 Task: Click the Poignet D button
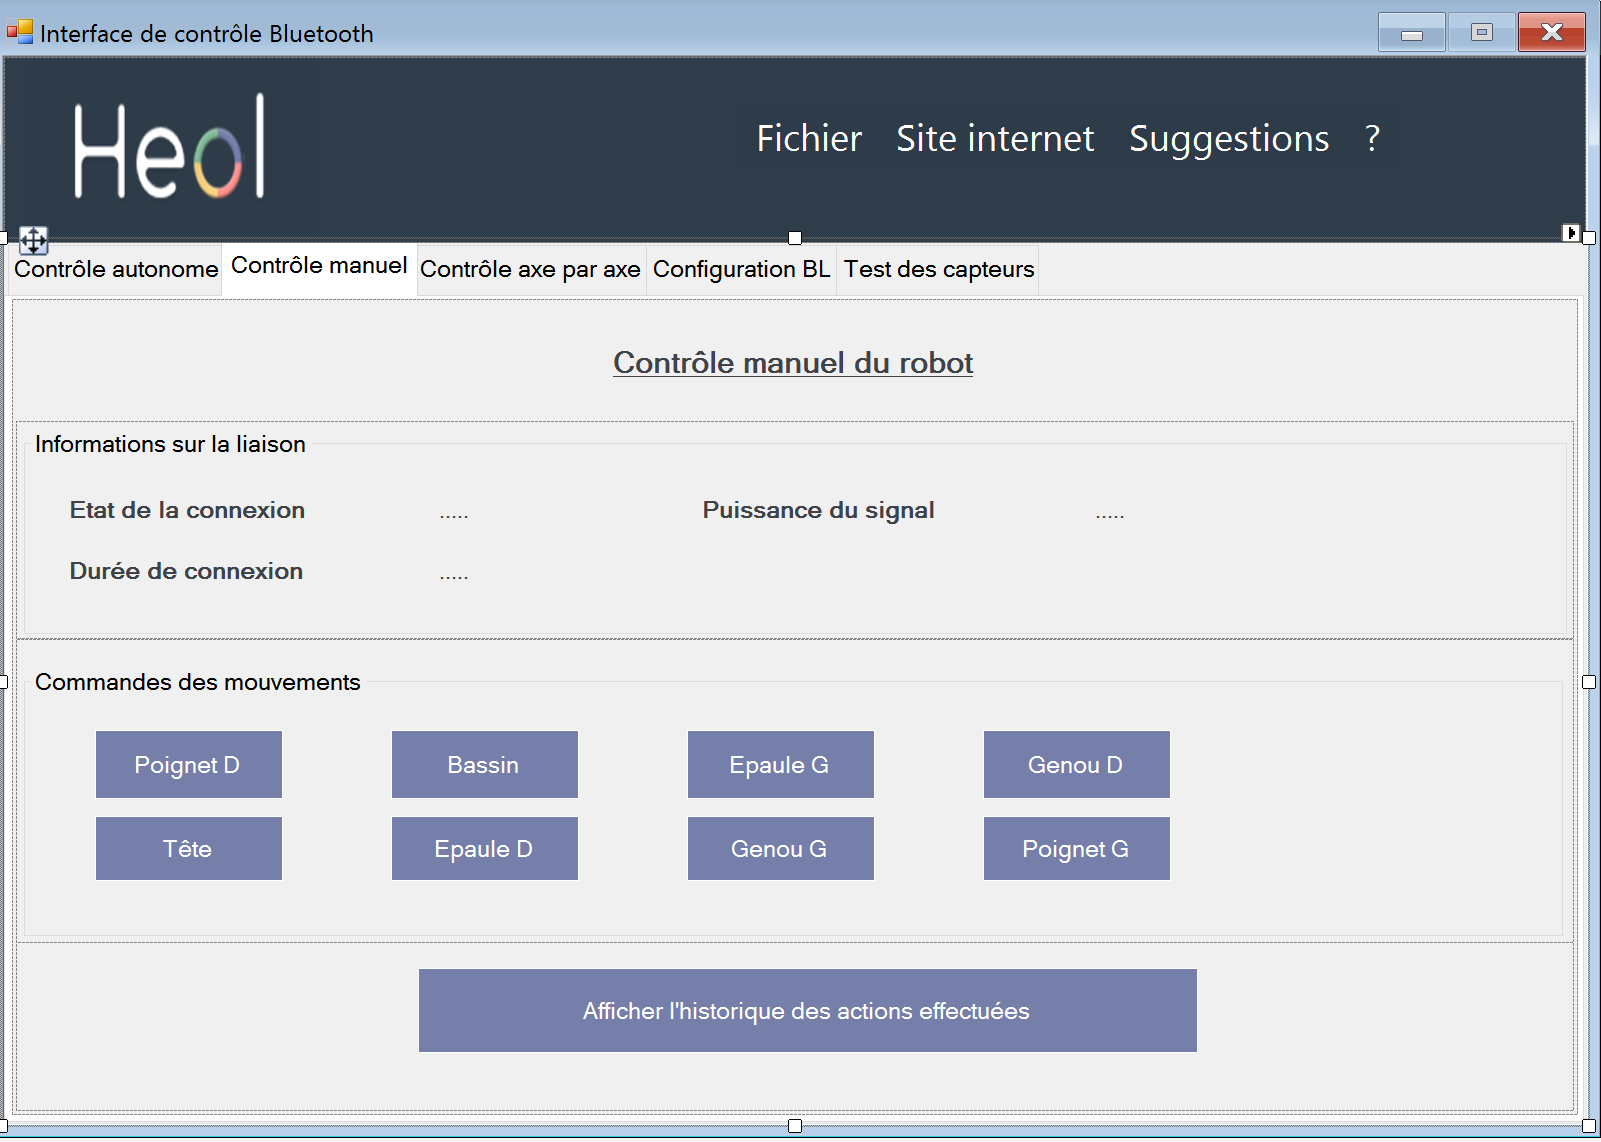[x=188, y=765]
